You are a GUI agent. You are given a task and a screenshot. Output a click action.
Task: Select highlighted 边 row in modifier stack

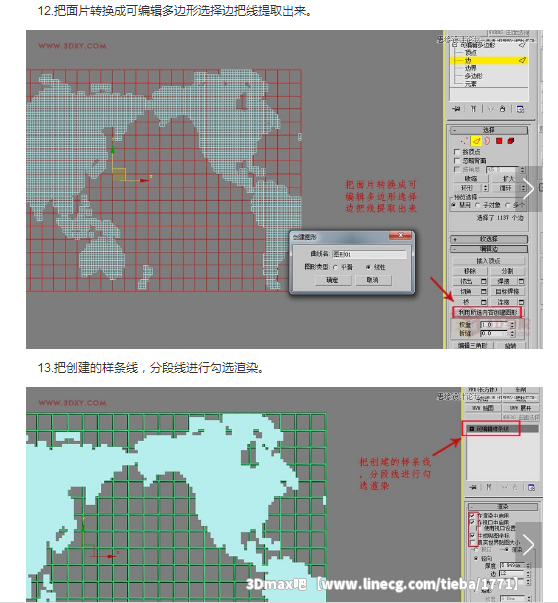[x=489, y=60]
